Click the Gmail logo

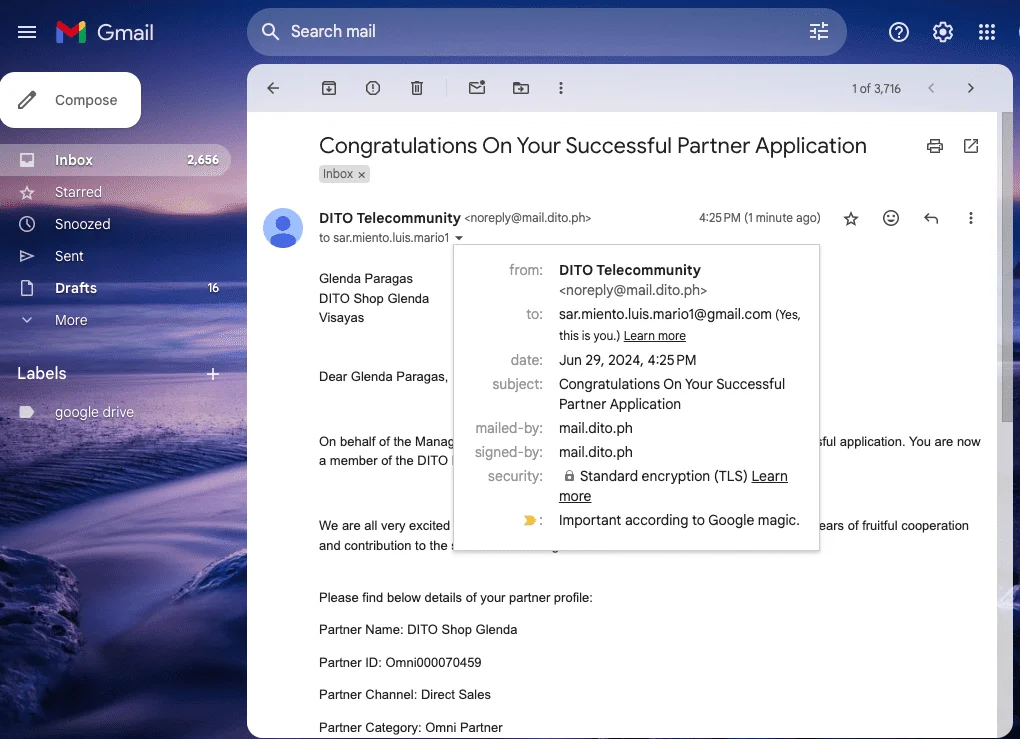point(105,32)
